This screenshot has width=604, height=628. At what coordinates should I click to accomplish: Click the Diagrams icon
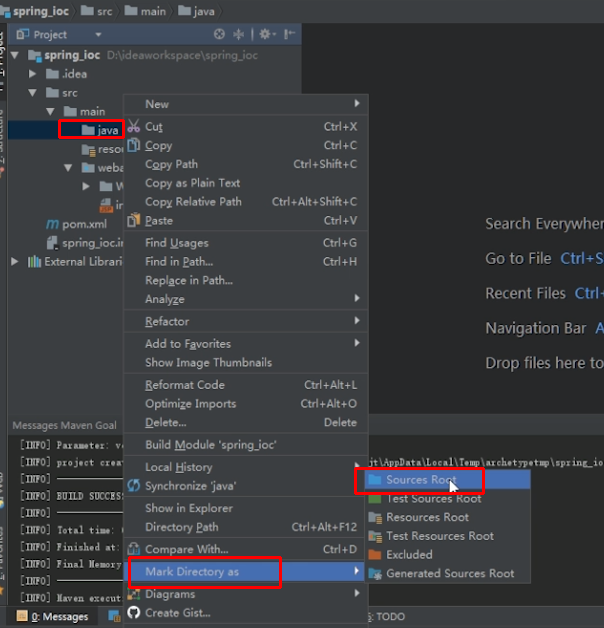click(x=134, y=594)
